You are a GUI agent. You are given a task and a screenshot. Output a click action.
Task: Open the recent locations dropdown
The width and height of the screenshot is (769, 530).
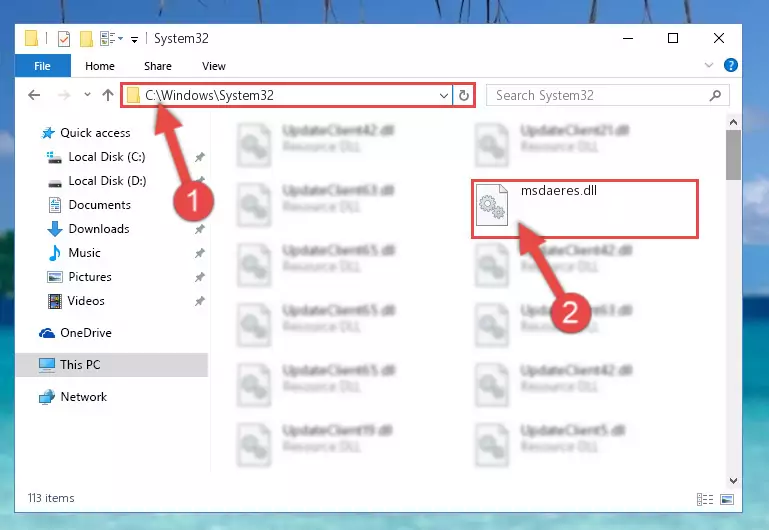(x=87, y=94)
